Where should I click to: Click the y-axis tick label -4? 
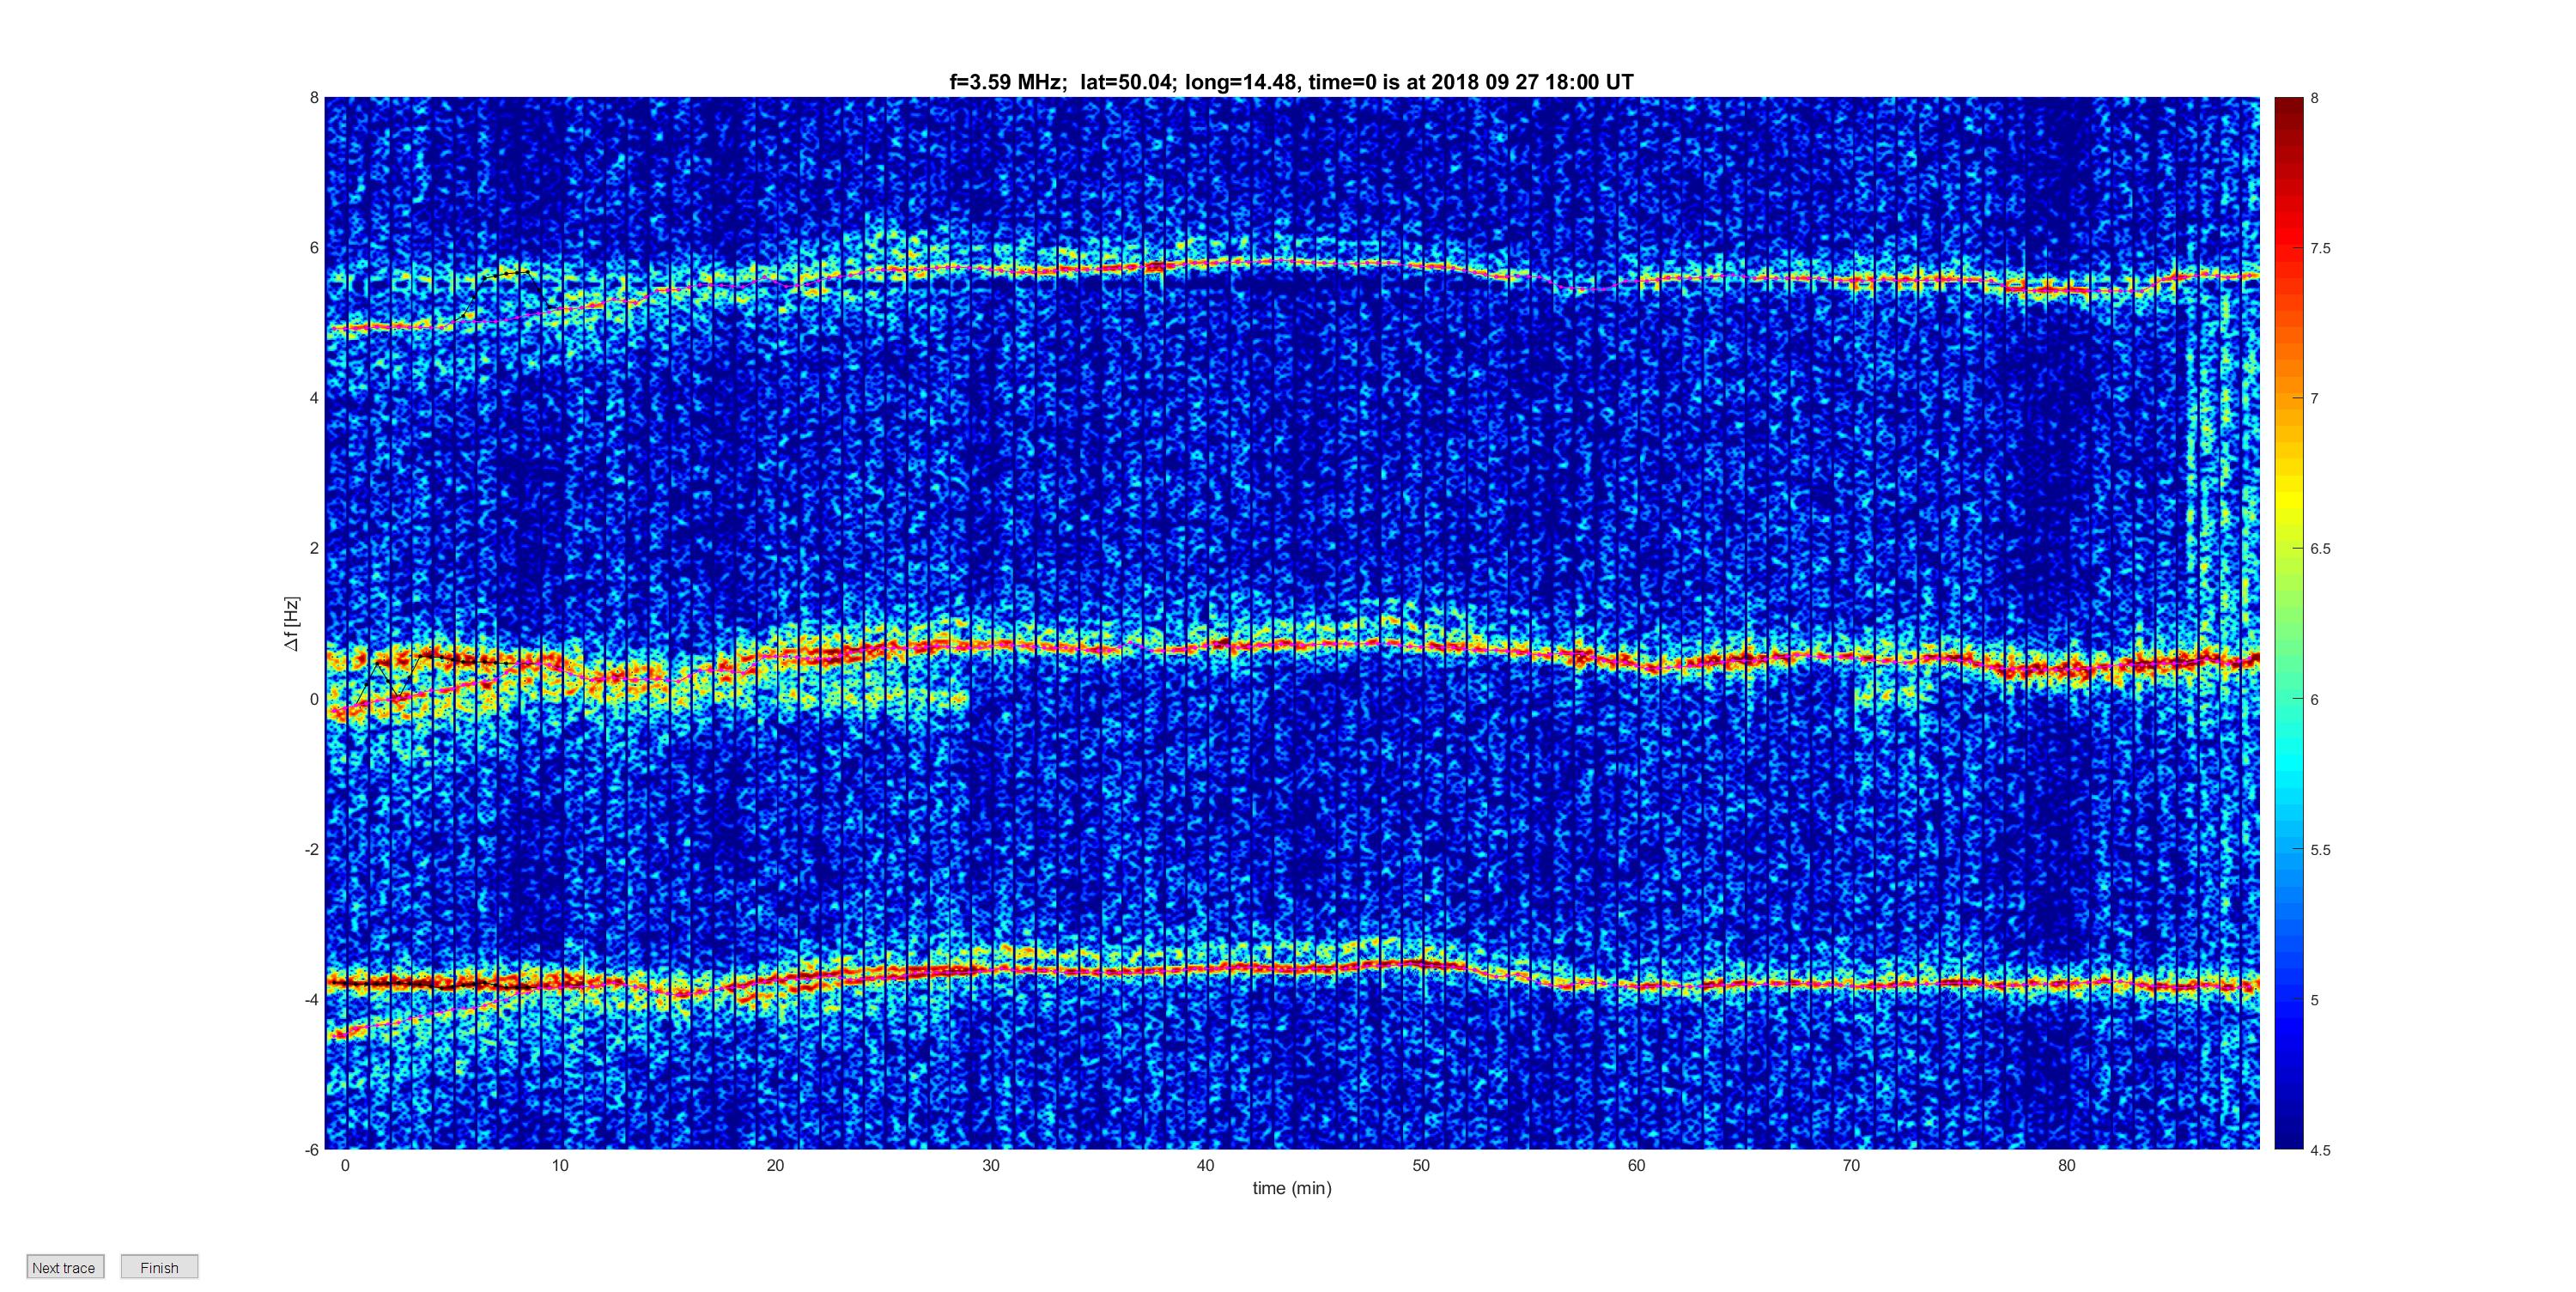pyautogui.click(x=312, y=999)
